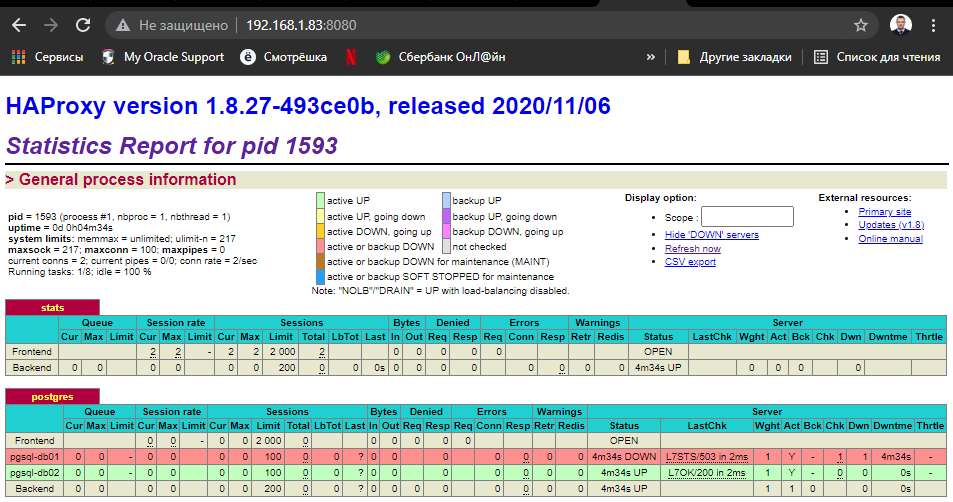Open Список для чтения reading list
This screenshot has width=953, height=502.
pyautogui.click(x=877, y=57)
